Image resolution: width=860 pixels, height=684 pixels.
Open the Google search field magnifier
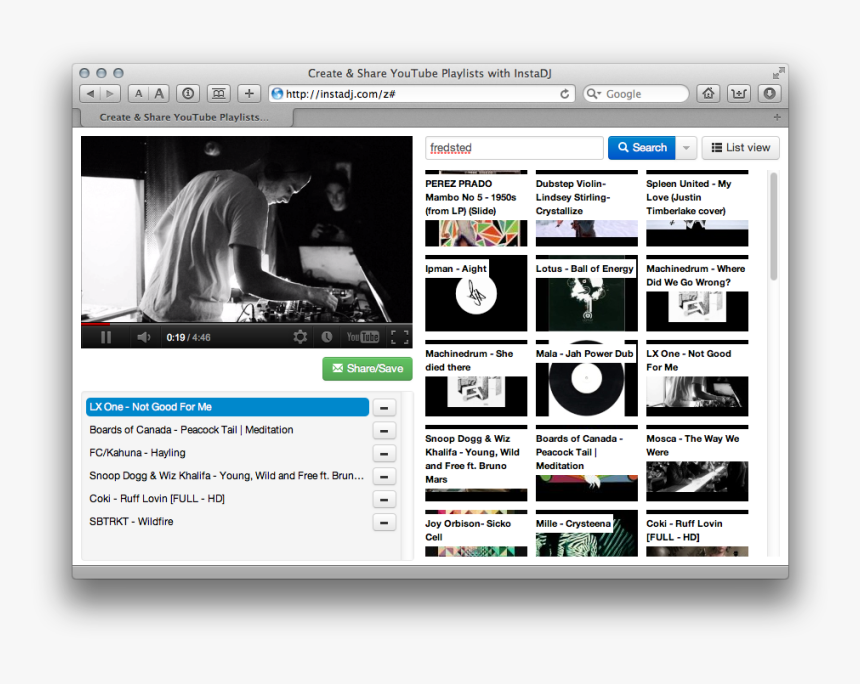point(594,93)
